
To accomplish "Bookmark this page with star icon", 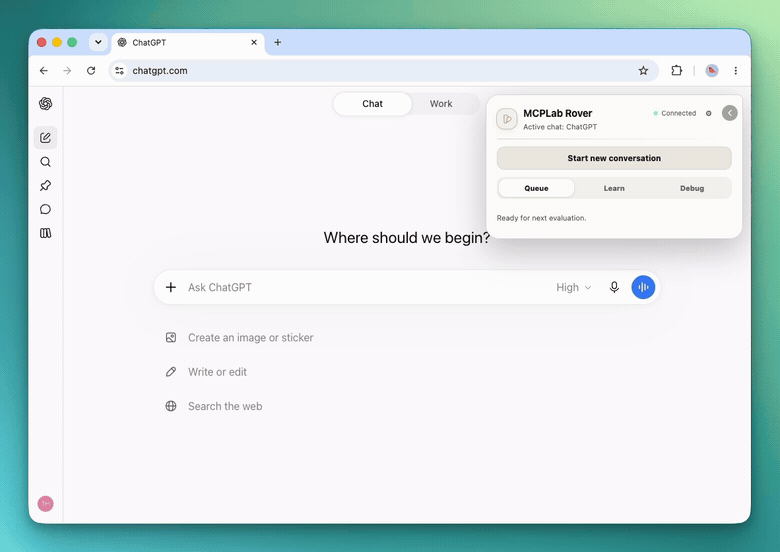I will (x=643, y=71).
